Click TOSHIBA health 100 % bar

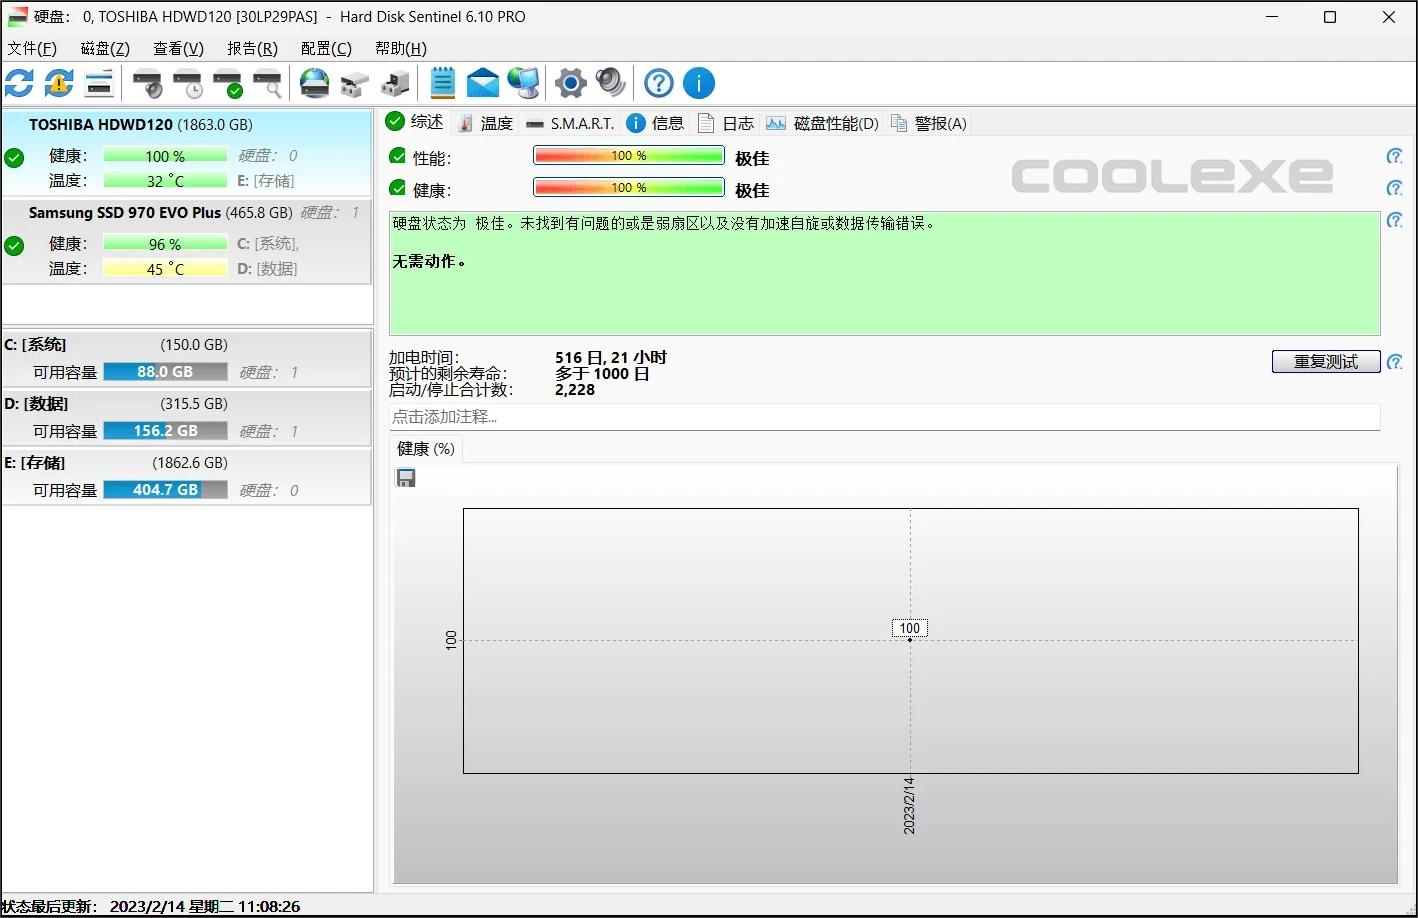tap(165, 156)
